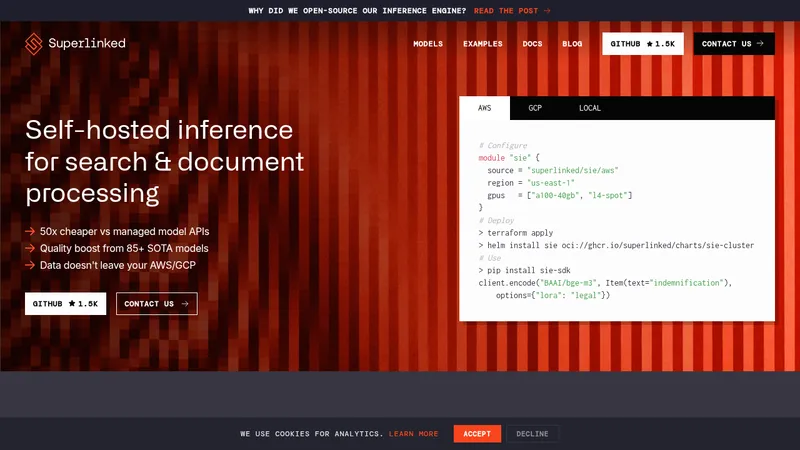Click the GITHUB 1.5K button in header
The height and width of the screenshot is (450, 800).
[642, 44]
